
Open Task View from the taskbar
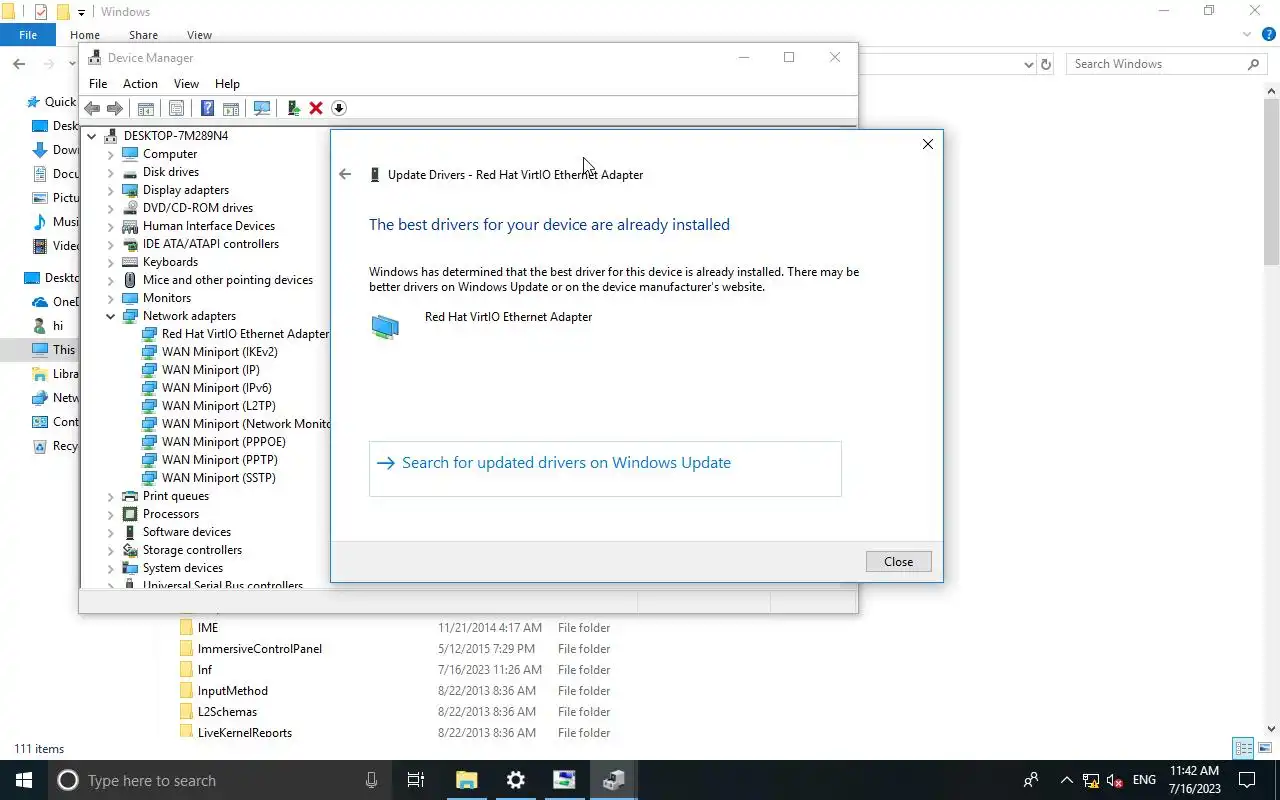point(416,780)
